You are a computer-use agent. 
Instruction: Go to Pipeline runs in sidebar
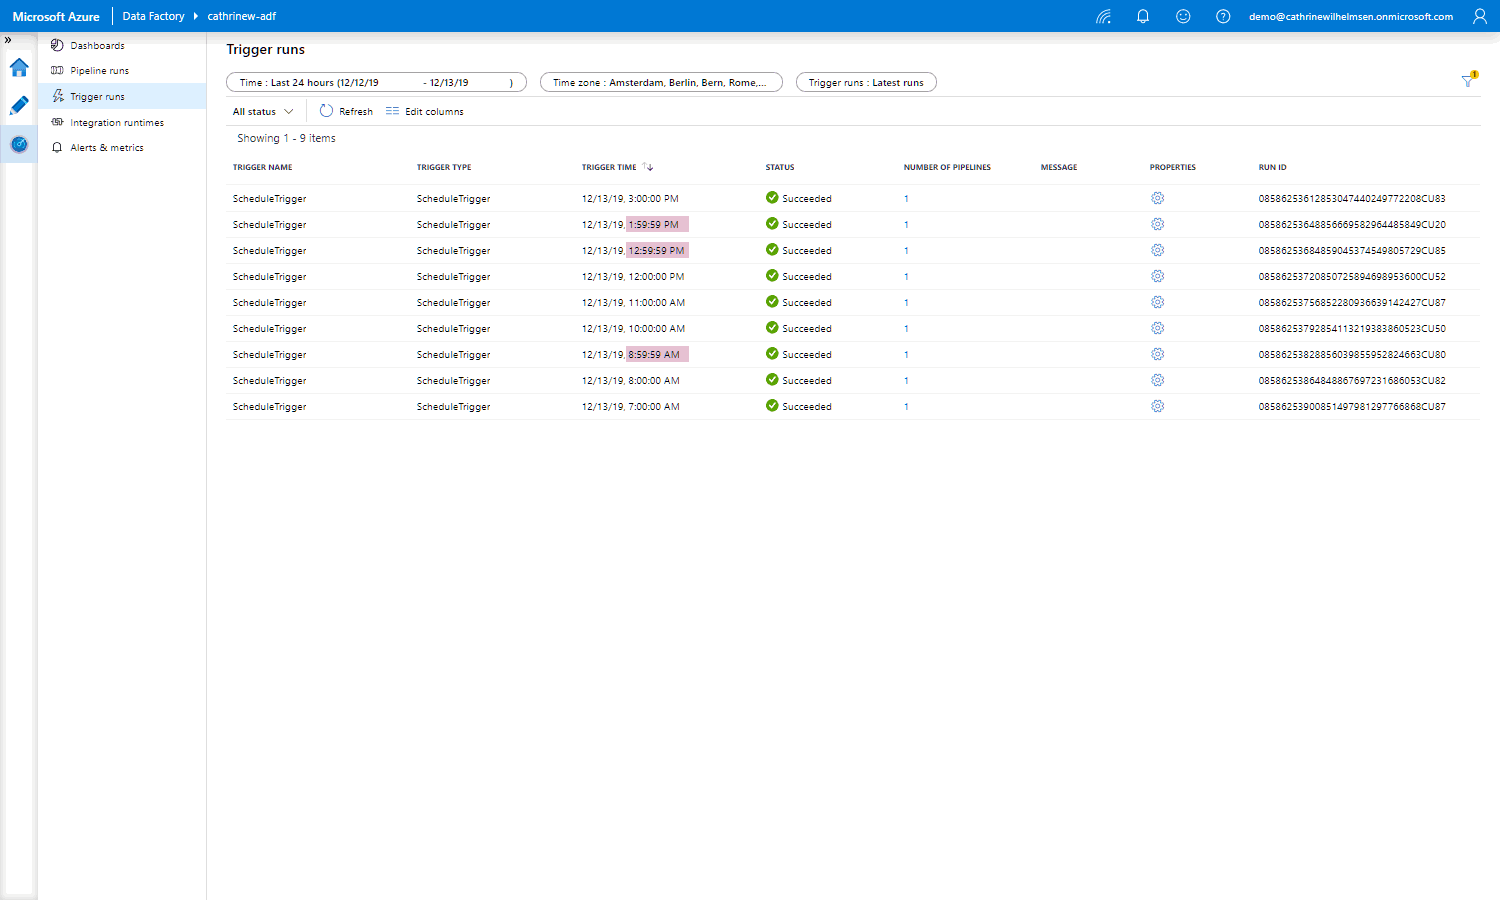coord(99,71)
